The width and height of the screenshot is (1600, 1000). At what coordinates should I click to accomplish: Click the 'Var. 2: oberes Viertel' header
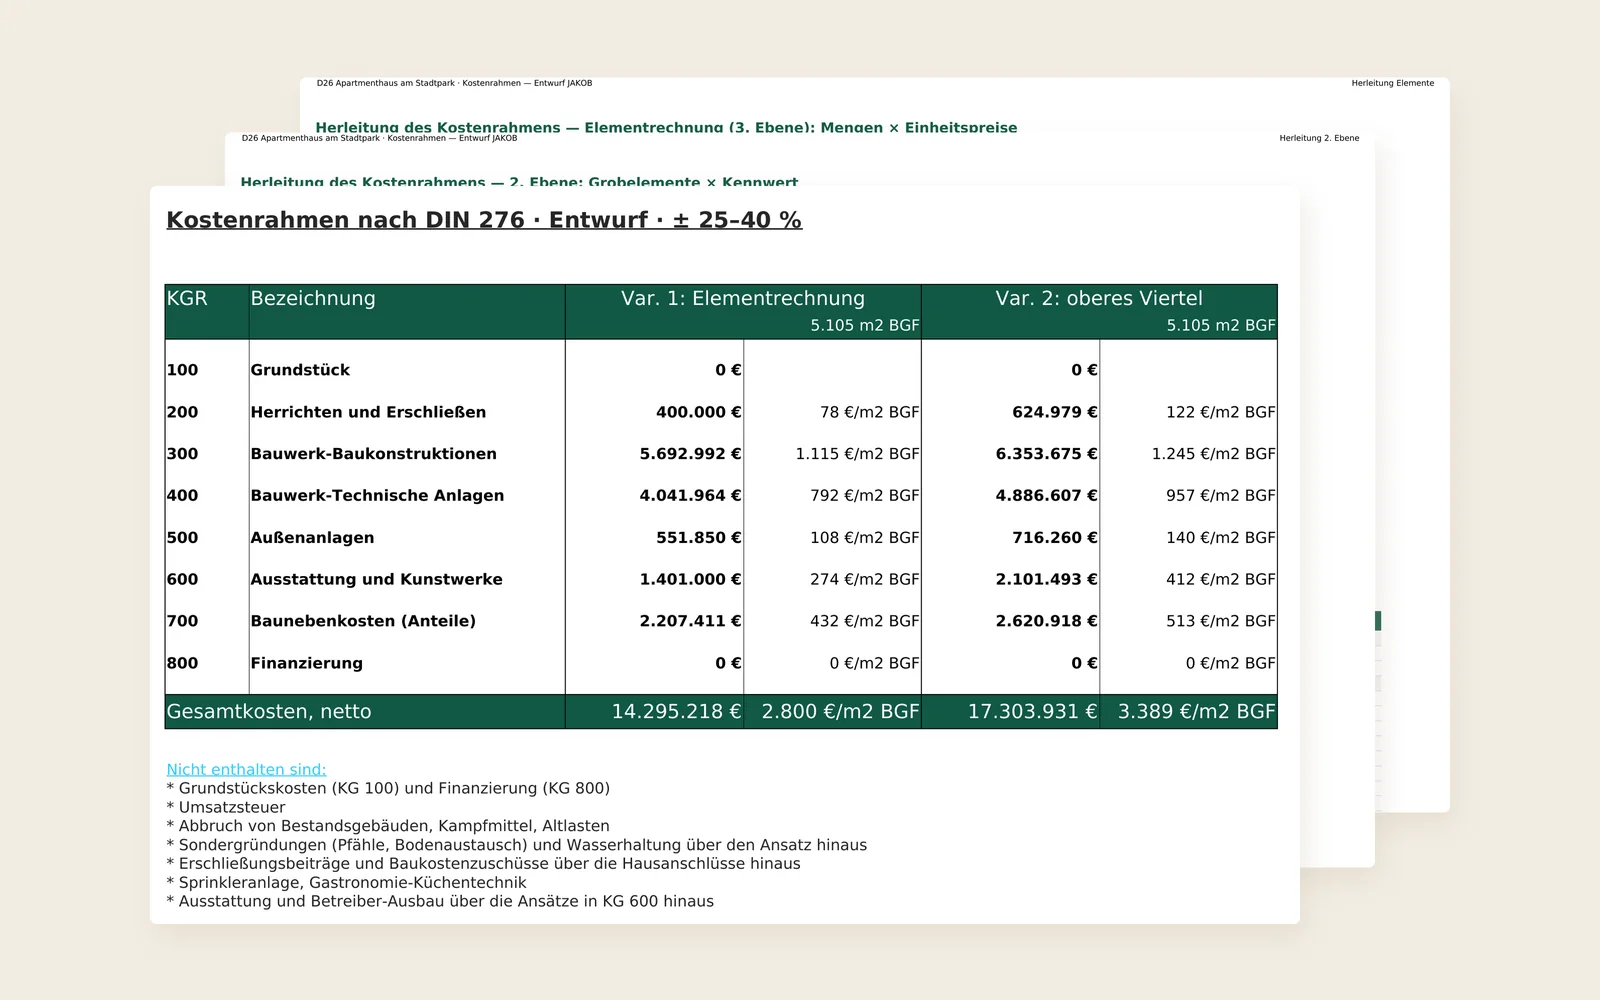click(x=1099, y=298)
